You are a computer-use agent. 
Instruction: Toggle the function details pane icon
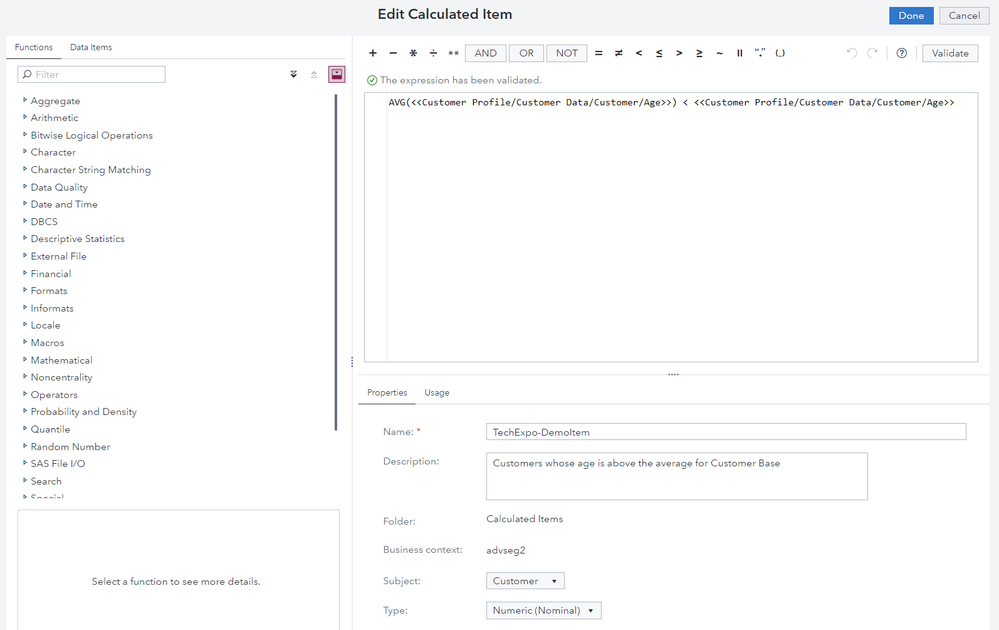[336, 75]
